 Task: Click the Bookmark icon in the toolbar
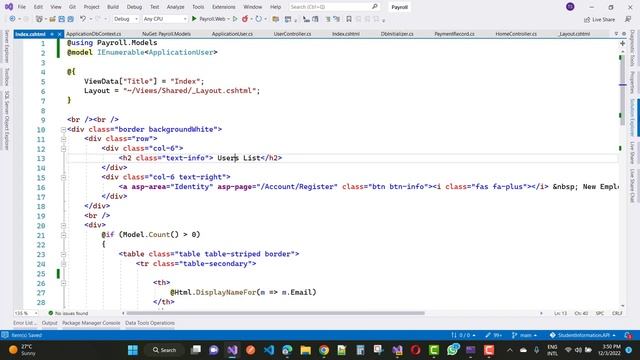coord(349,19)
